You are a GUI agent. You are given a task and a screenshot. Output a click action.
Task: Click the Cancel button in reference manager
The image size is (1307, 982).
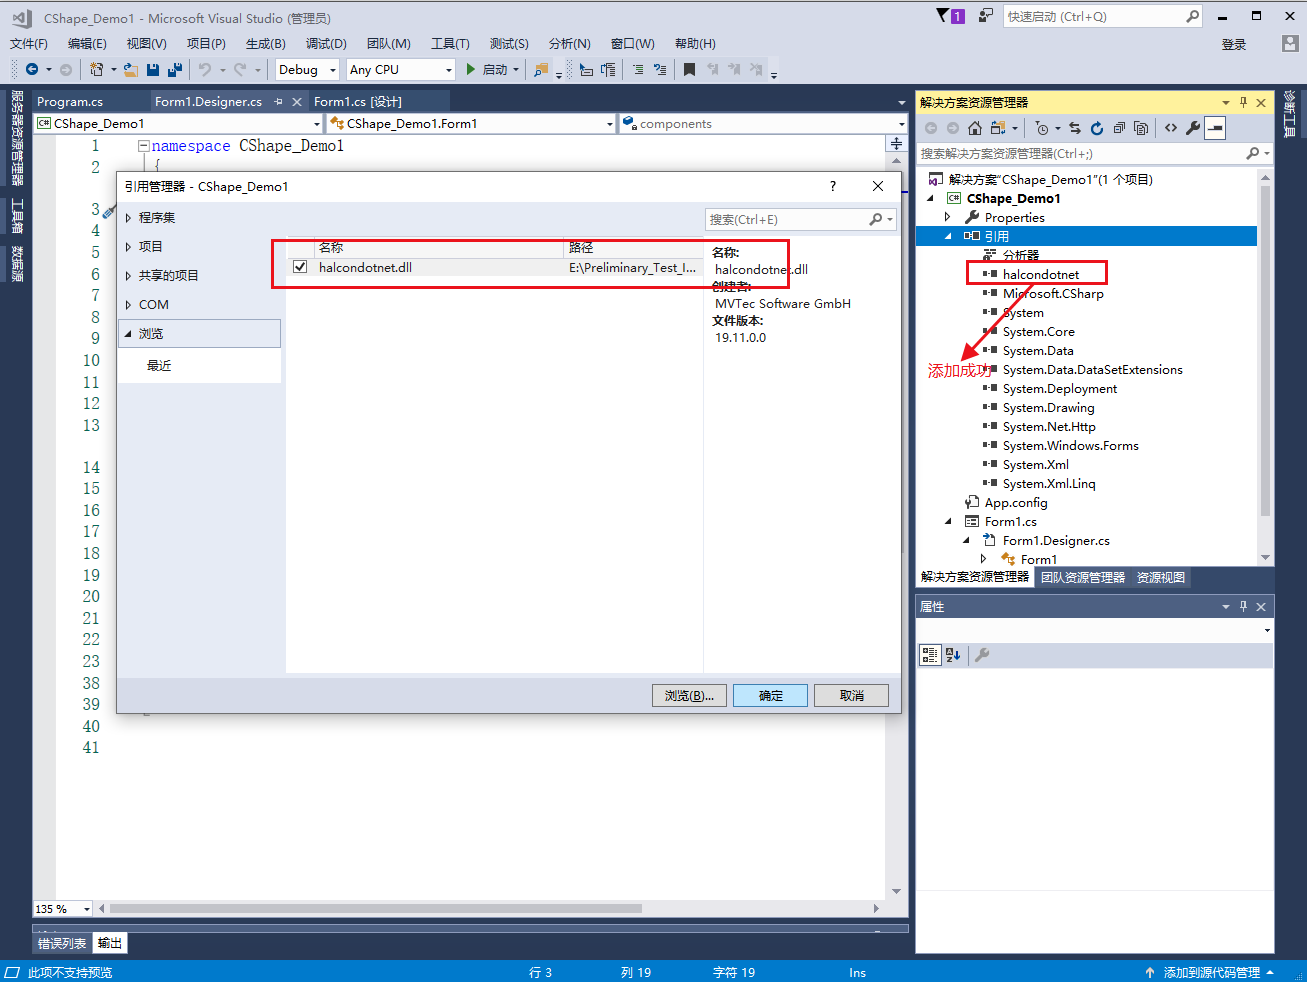point(851,696)
